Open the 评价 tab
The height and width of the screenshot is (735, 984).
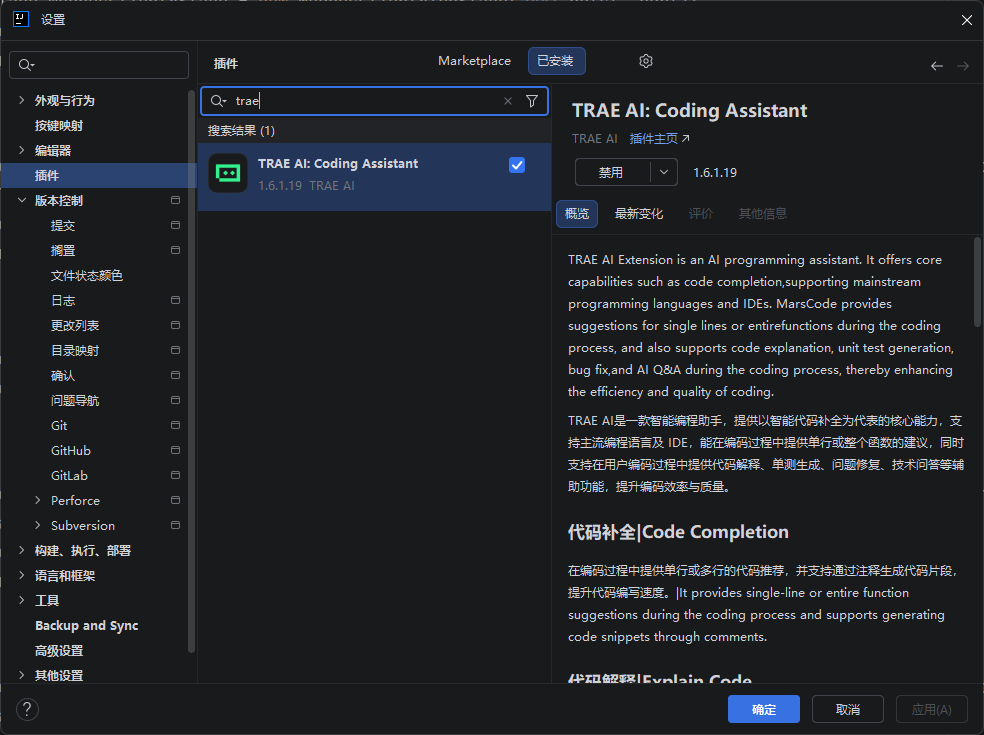[700, 214]
